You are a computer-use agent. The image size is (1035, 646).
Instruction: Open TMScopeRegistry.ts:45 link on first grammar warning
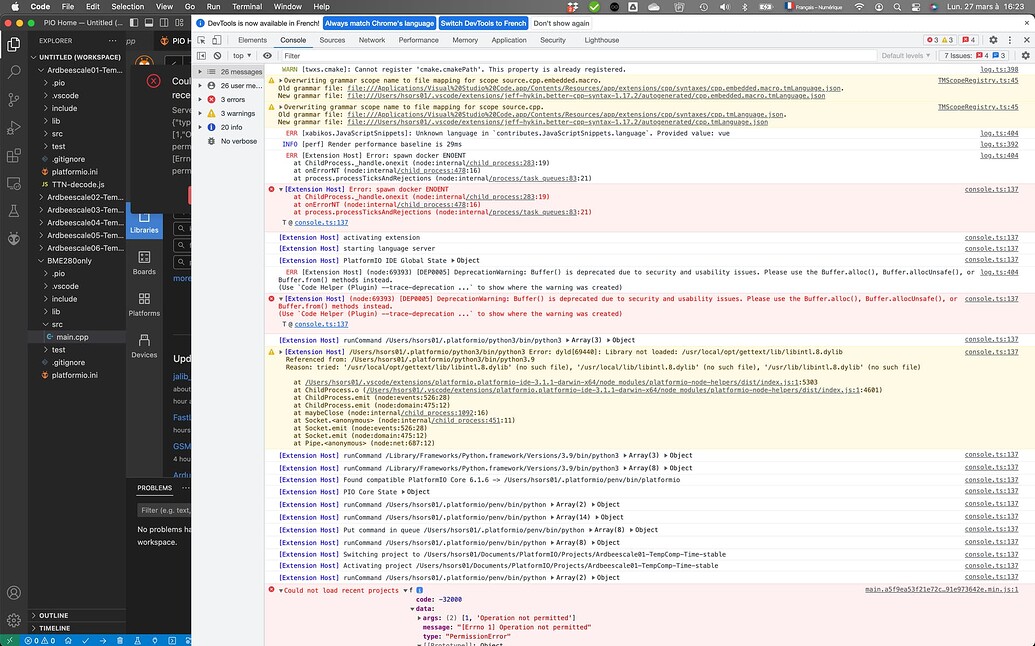978,81
